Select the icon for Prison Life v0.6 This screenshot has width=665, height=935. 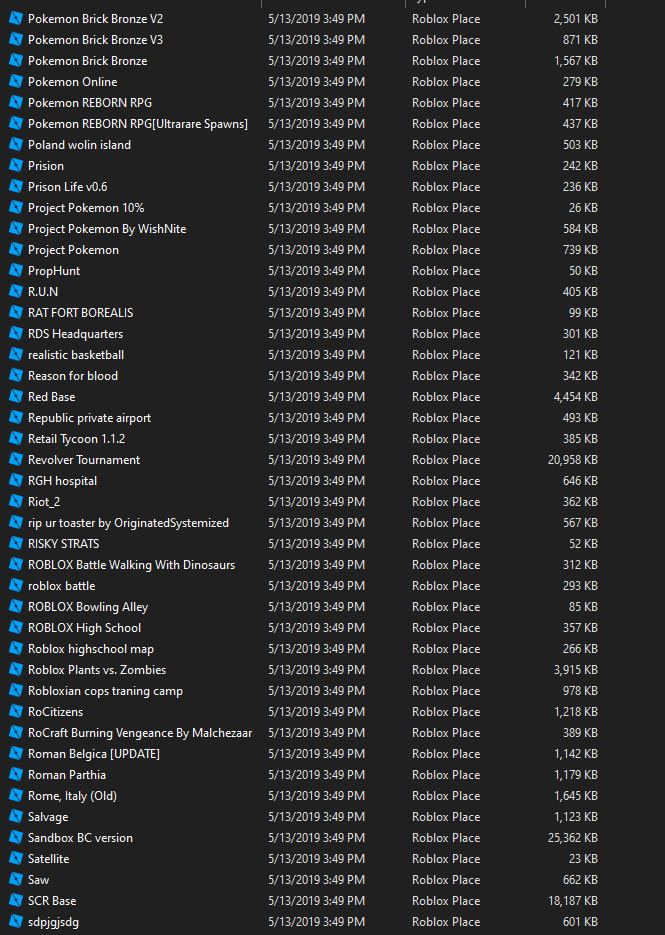pos(16,187)
